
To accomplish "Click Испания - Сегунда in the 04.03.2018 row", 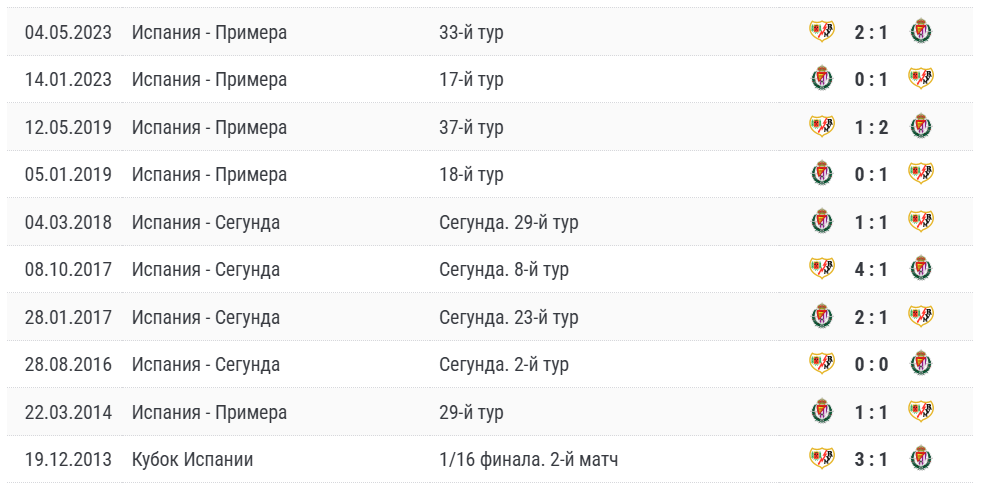I will coord(205,222).
